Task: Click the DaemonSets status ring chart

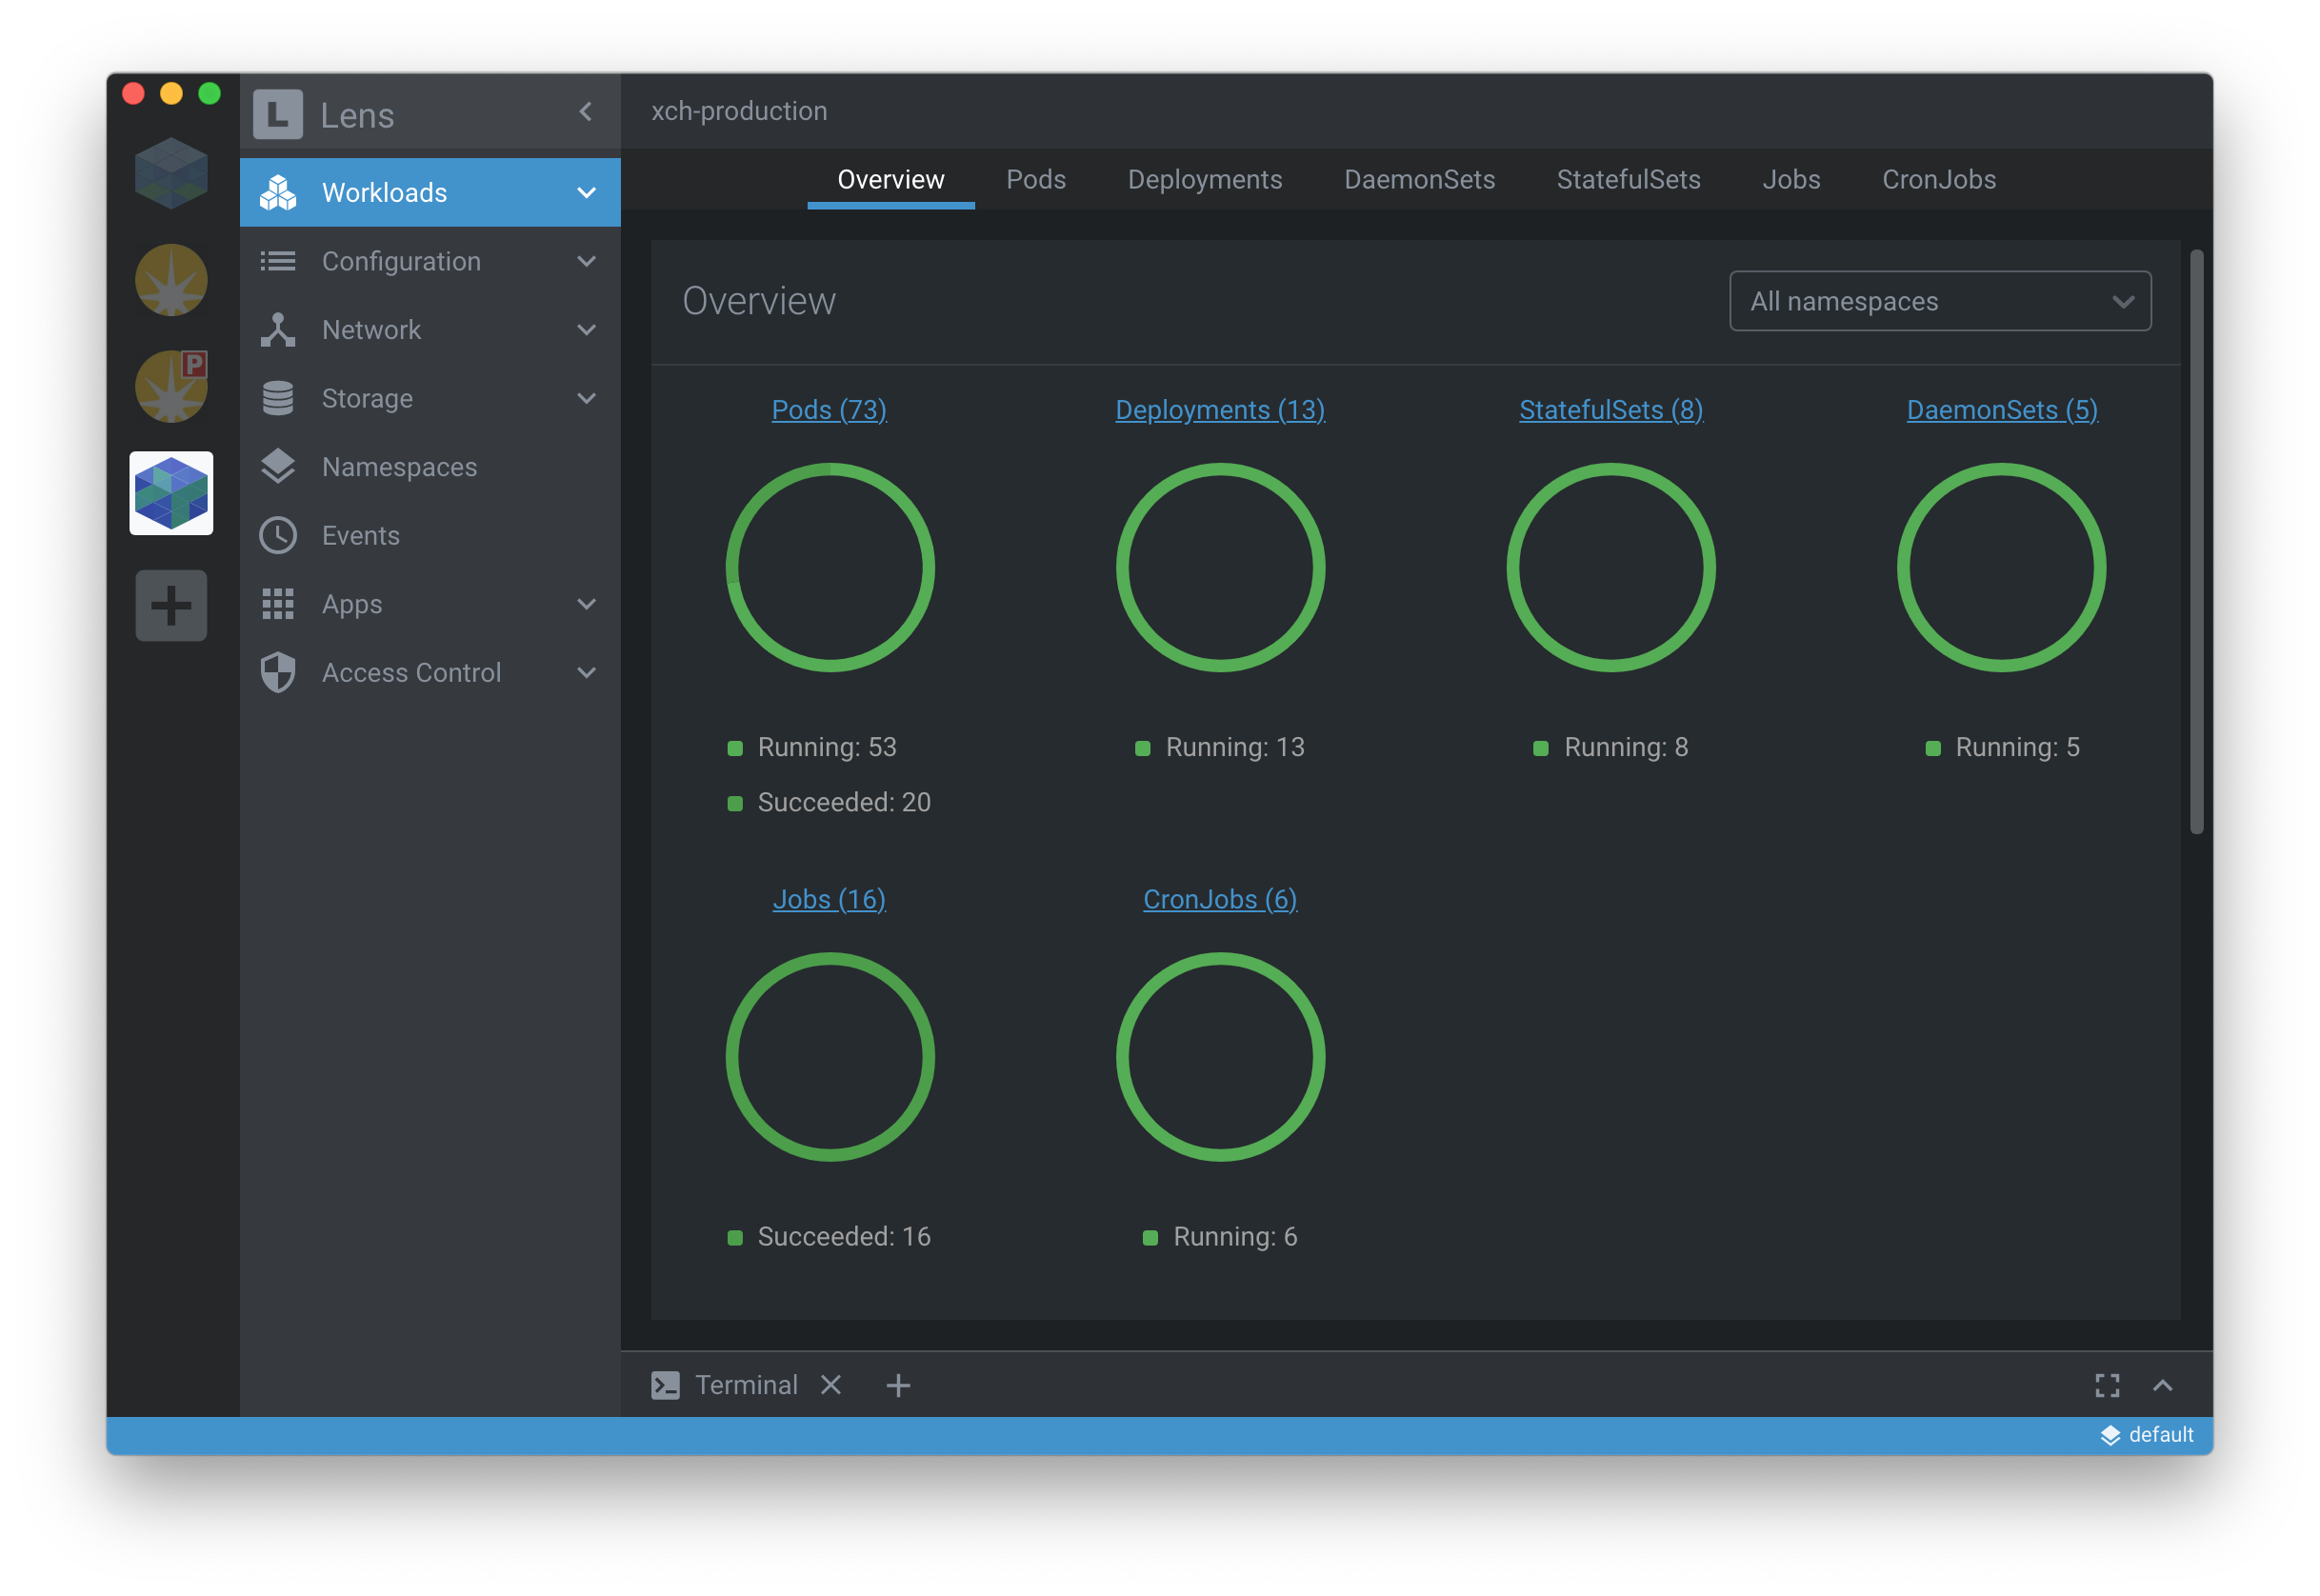Action: pos(2002,567)
